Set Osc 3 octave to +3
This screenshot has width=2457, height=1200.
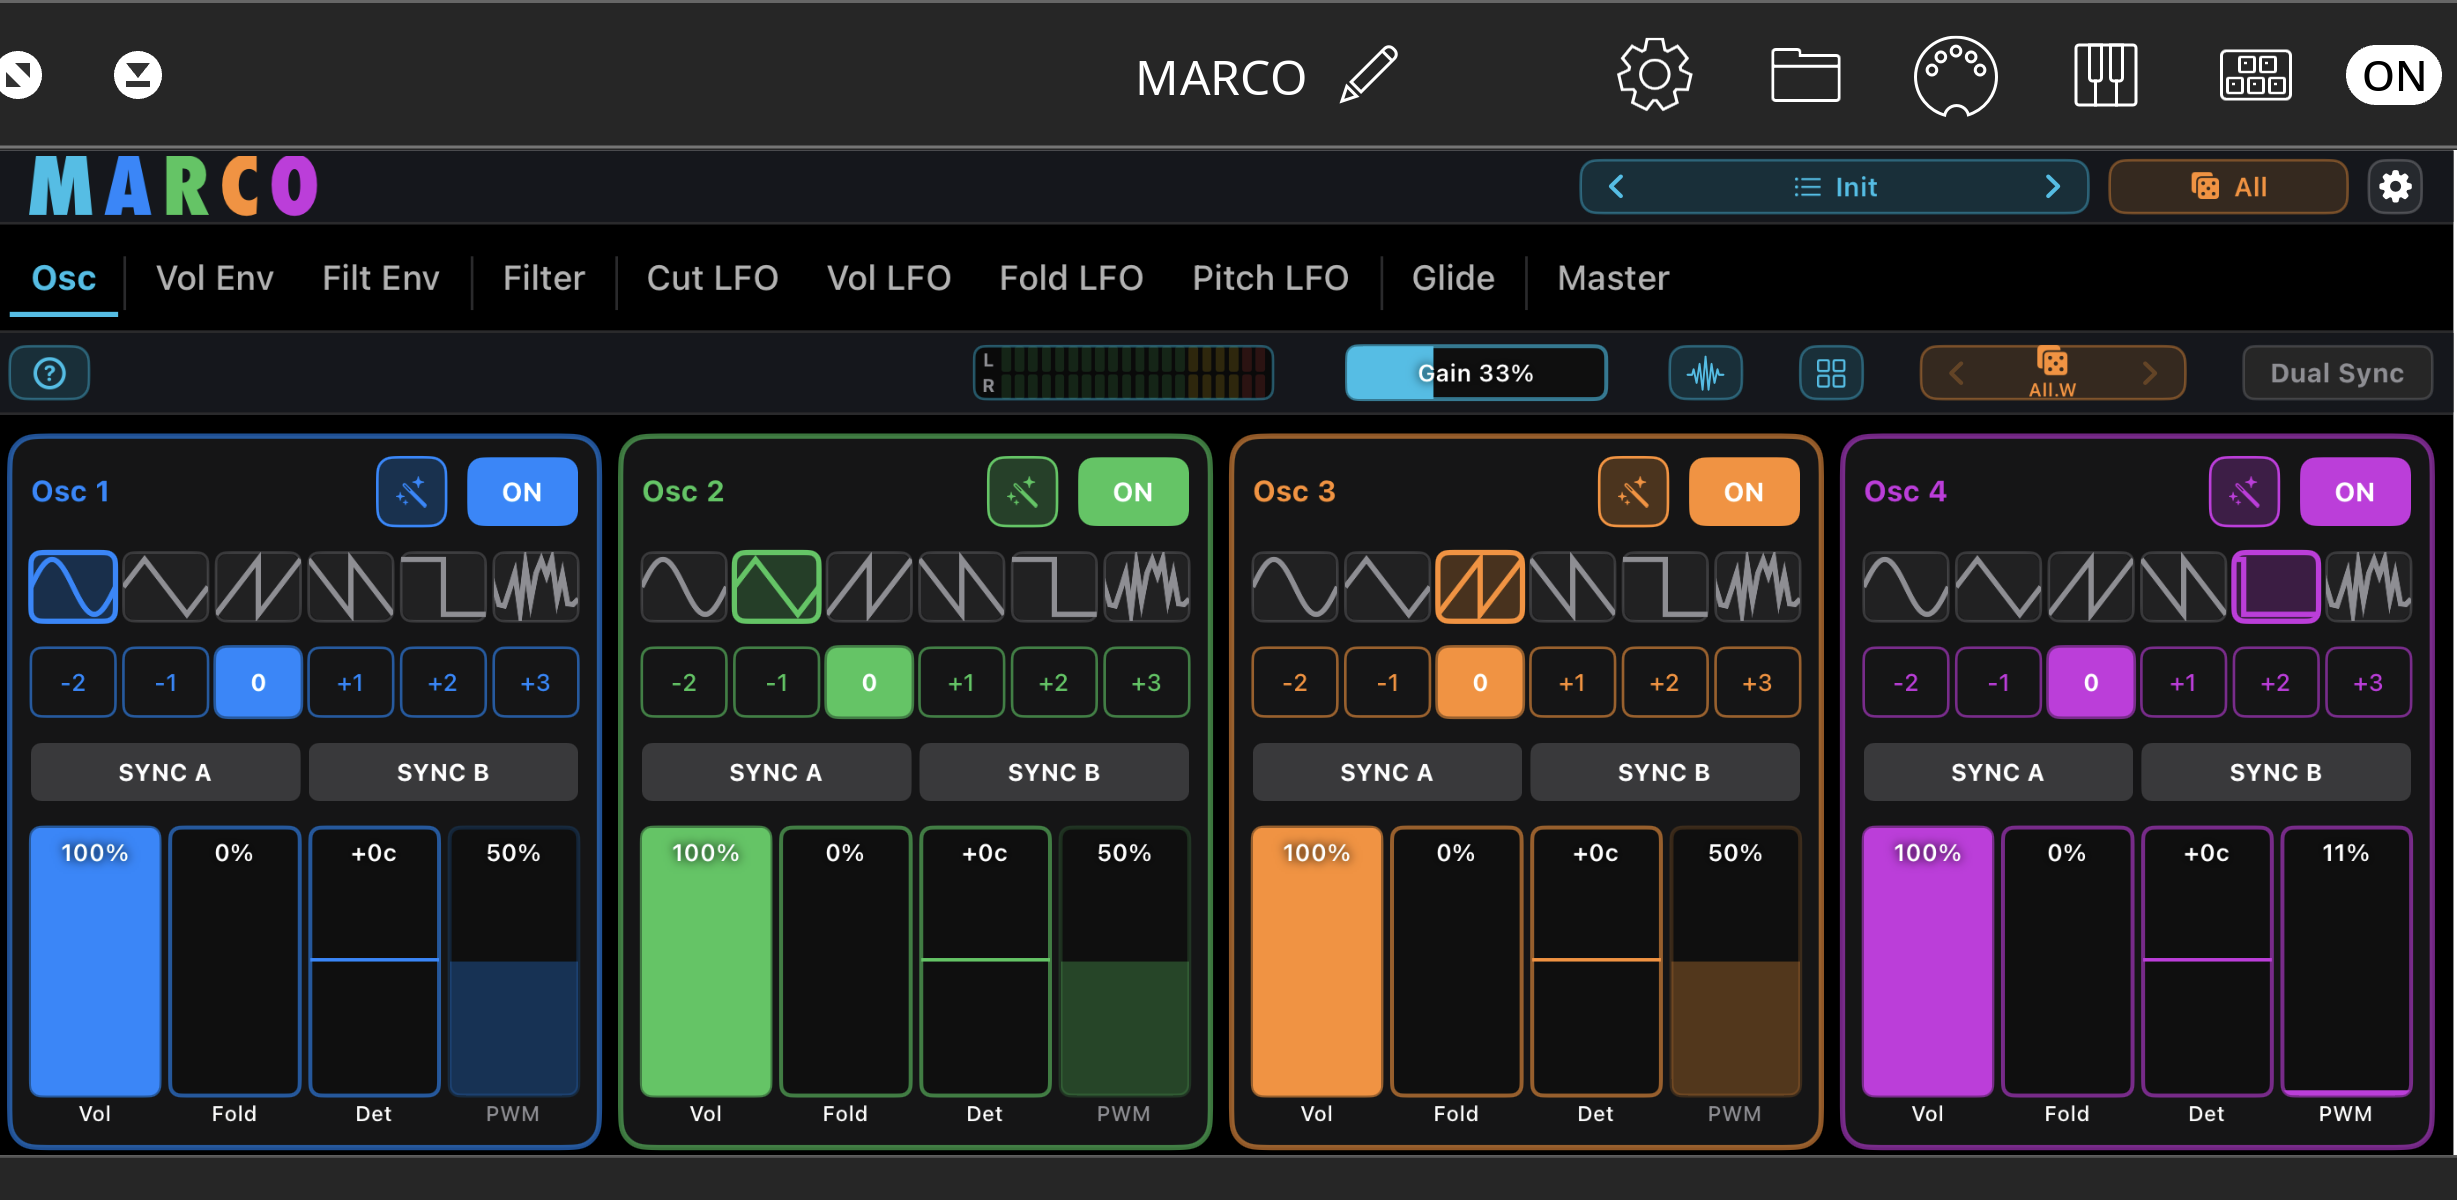point(1757,683)
